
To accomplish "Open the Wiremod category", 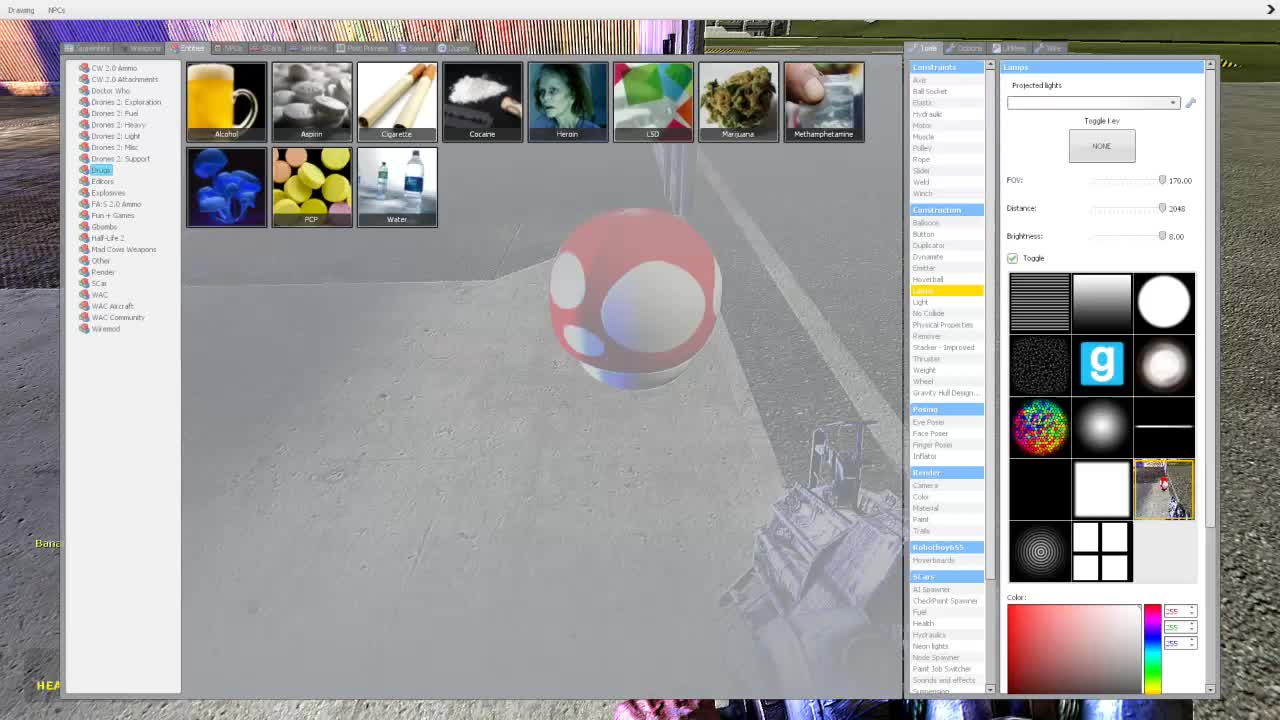I will point(105,329).
